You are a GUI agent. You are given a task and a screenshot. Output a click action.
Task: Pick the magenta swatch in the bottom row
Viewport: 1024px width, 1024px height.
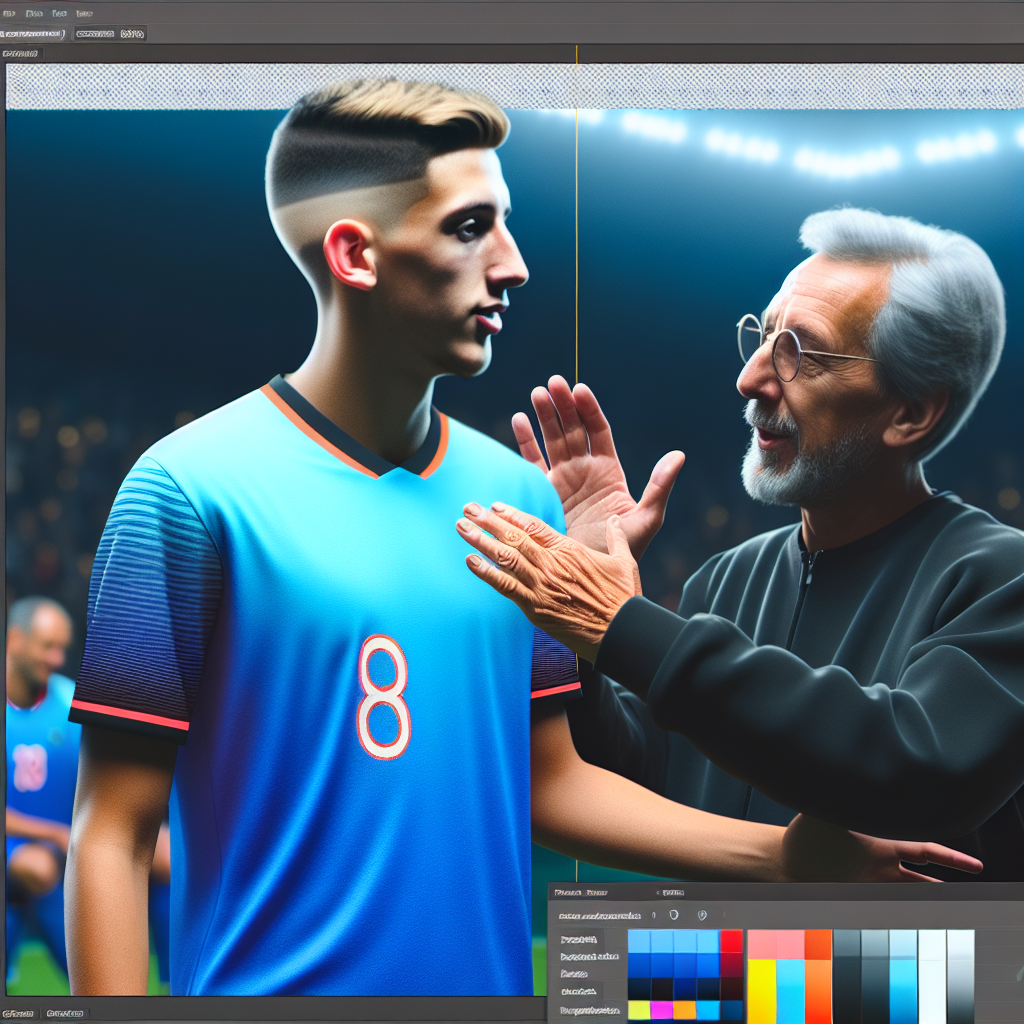point(661,1010)
